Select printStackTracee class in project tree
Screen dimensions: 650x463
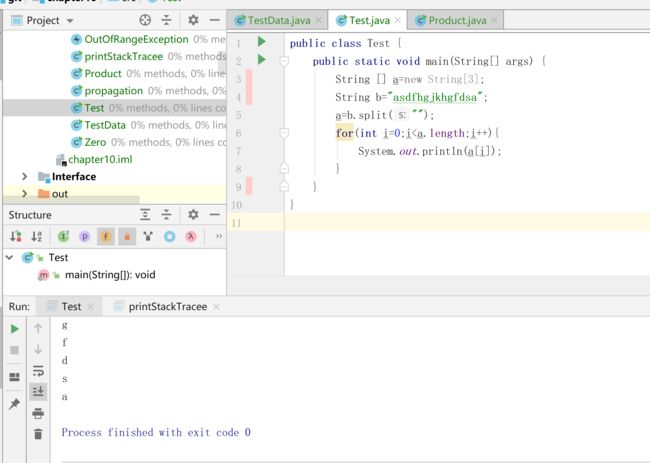(x=124, y=56)
